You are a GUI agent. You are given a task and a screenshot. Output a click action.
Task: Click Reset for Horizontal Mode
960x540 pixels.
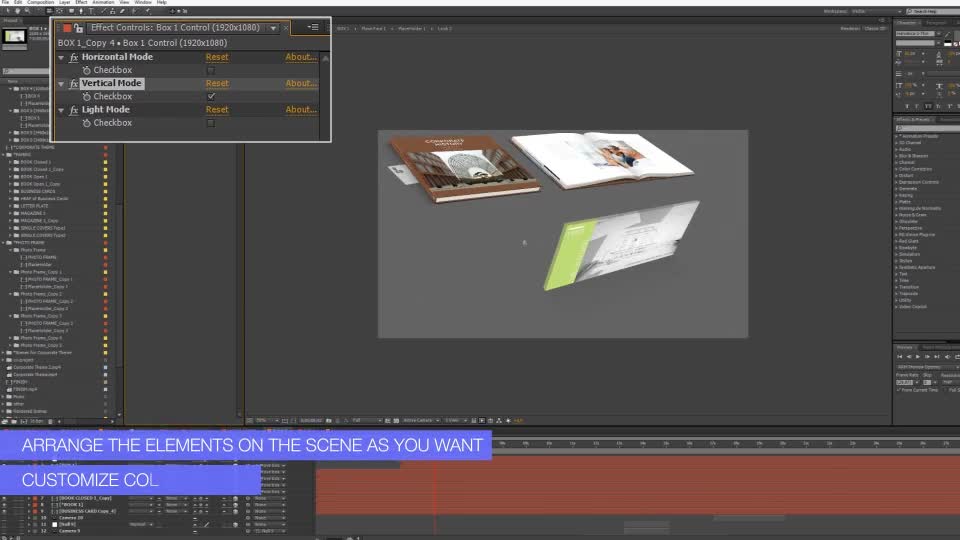coord(217,57)
